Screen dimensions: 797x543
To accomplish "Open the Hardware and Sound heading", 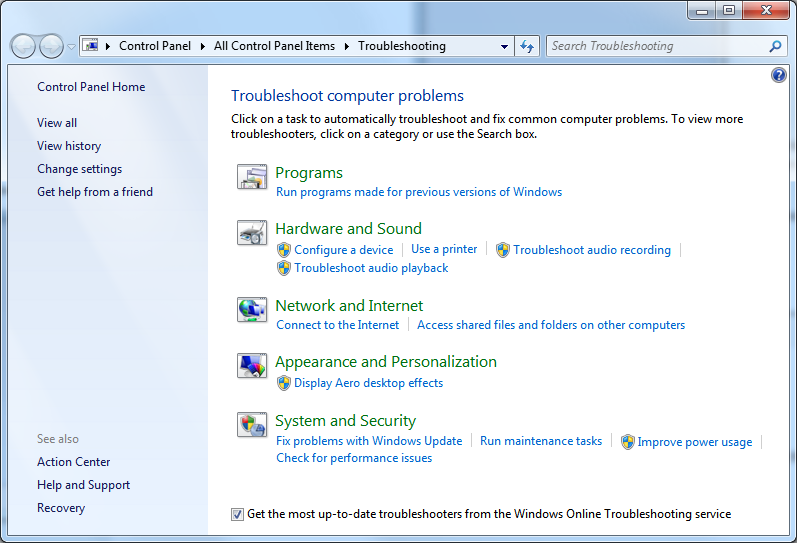I will (349, 229).
